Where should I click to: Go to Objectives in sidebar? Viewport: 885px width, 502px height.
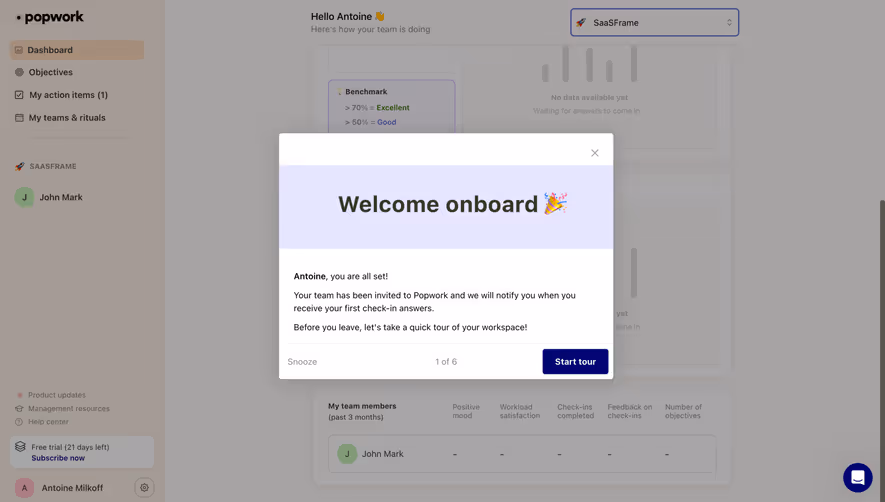[x=51, y=72]
